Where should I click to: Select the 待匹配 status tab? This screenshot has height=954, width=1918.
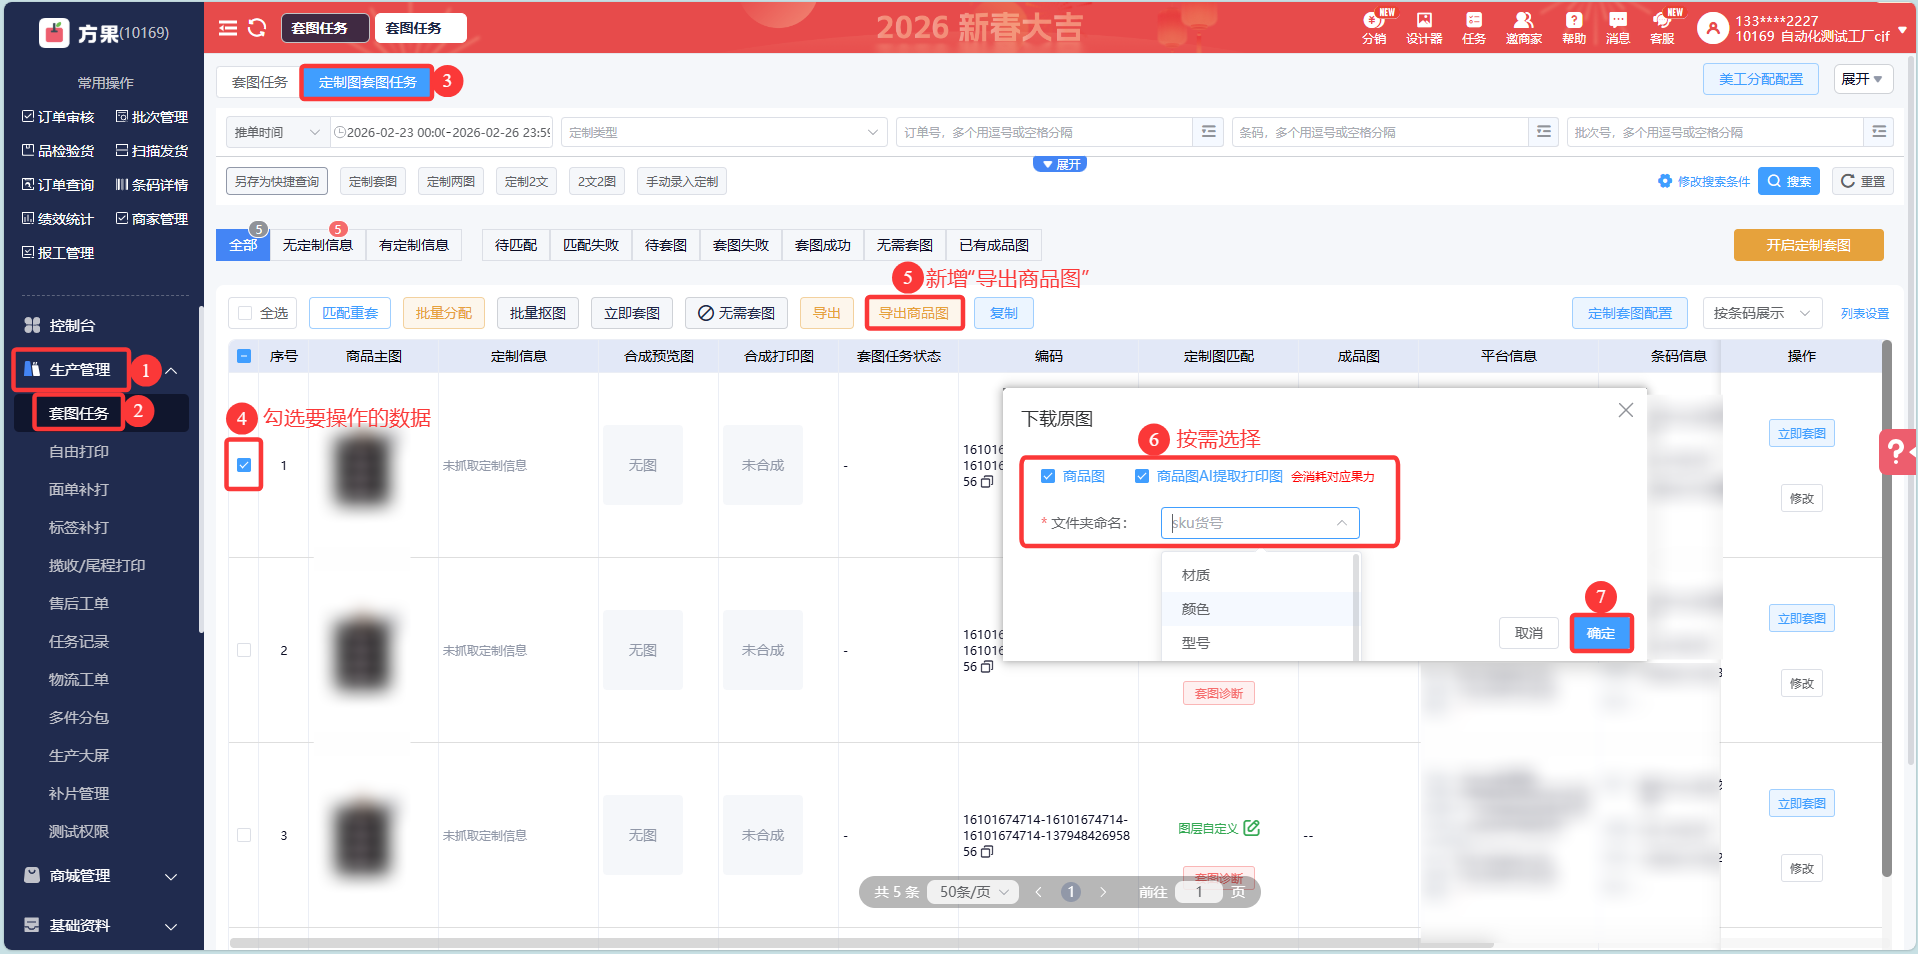coord(516,245)
